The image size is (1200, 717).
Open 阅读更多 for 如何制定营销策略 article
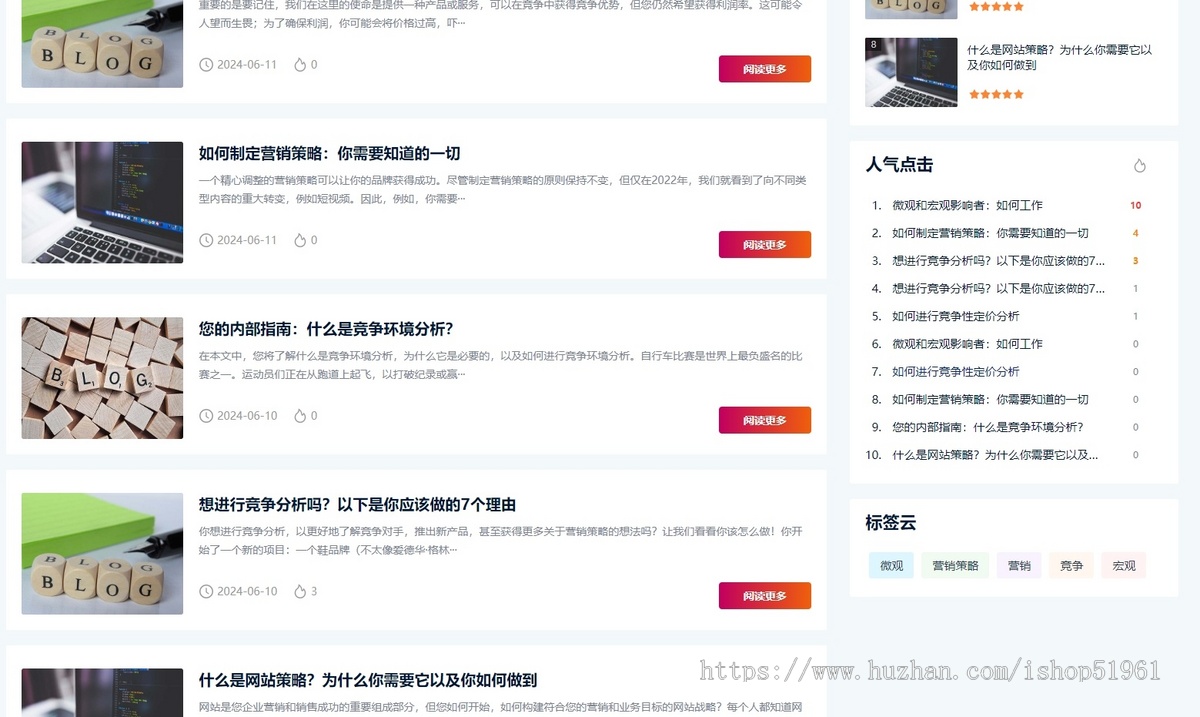tap(765, 245)
